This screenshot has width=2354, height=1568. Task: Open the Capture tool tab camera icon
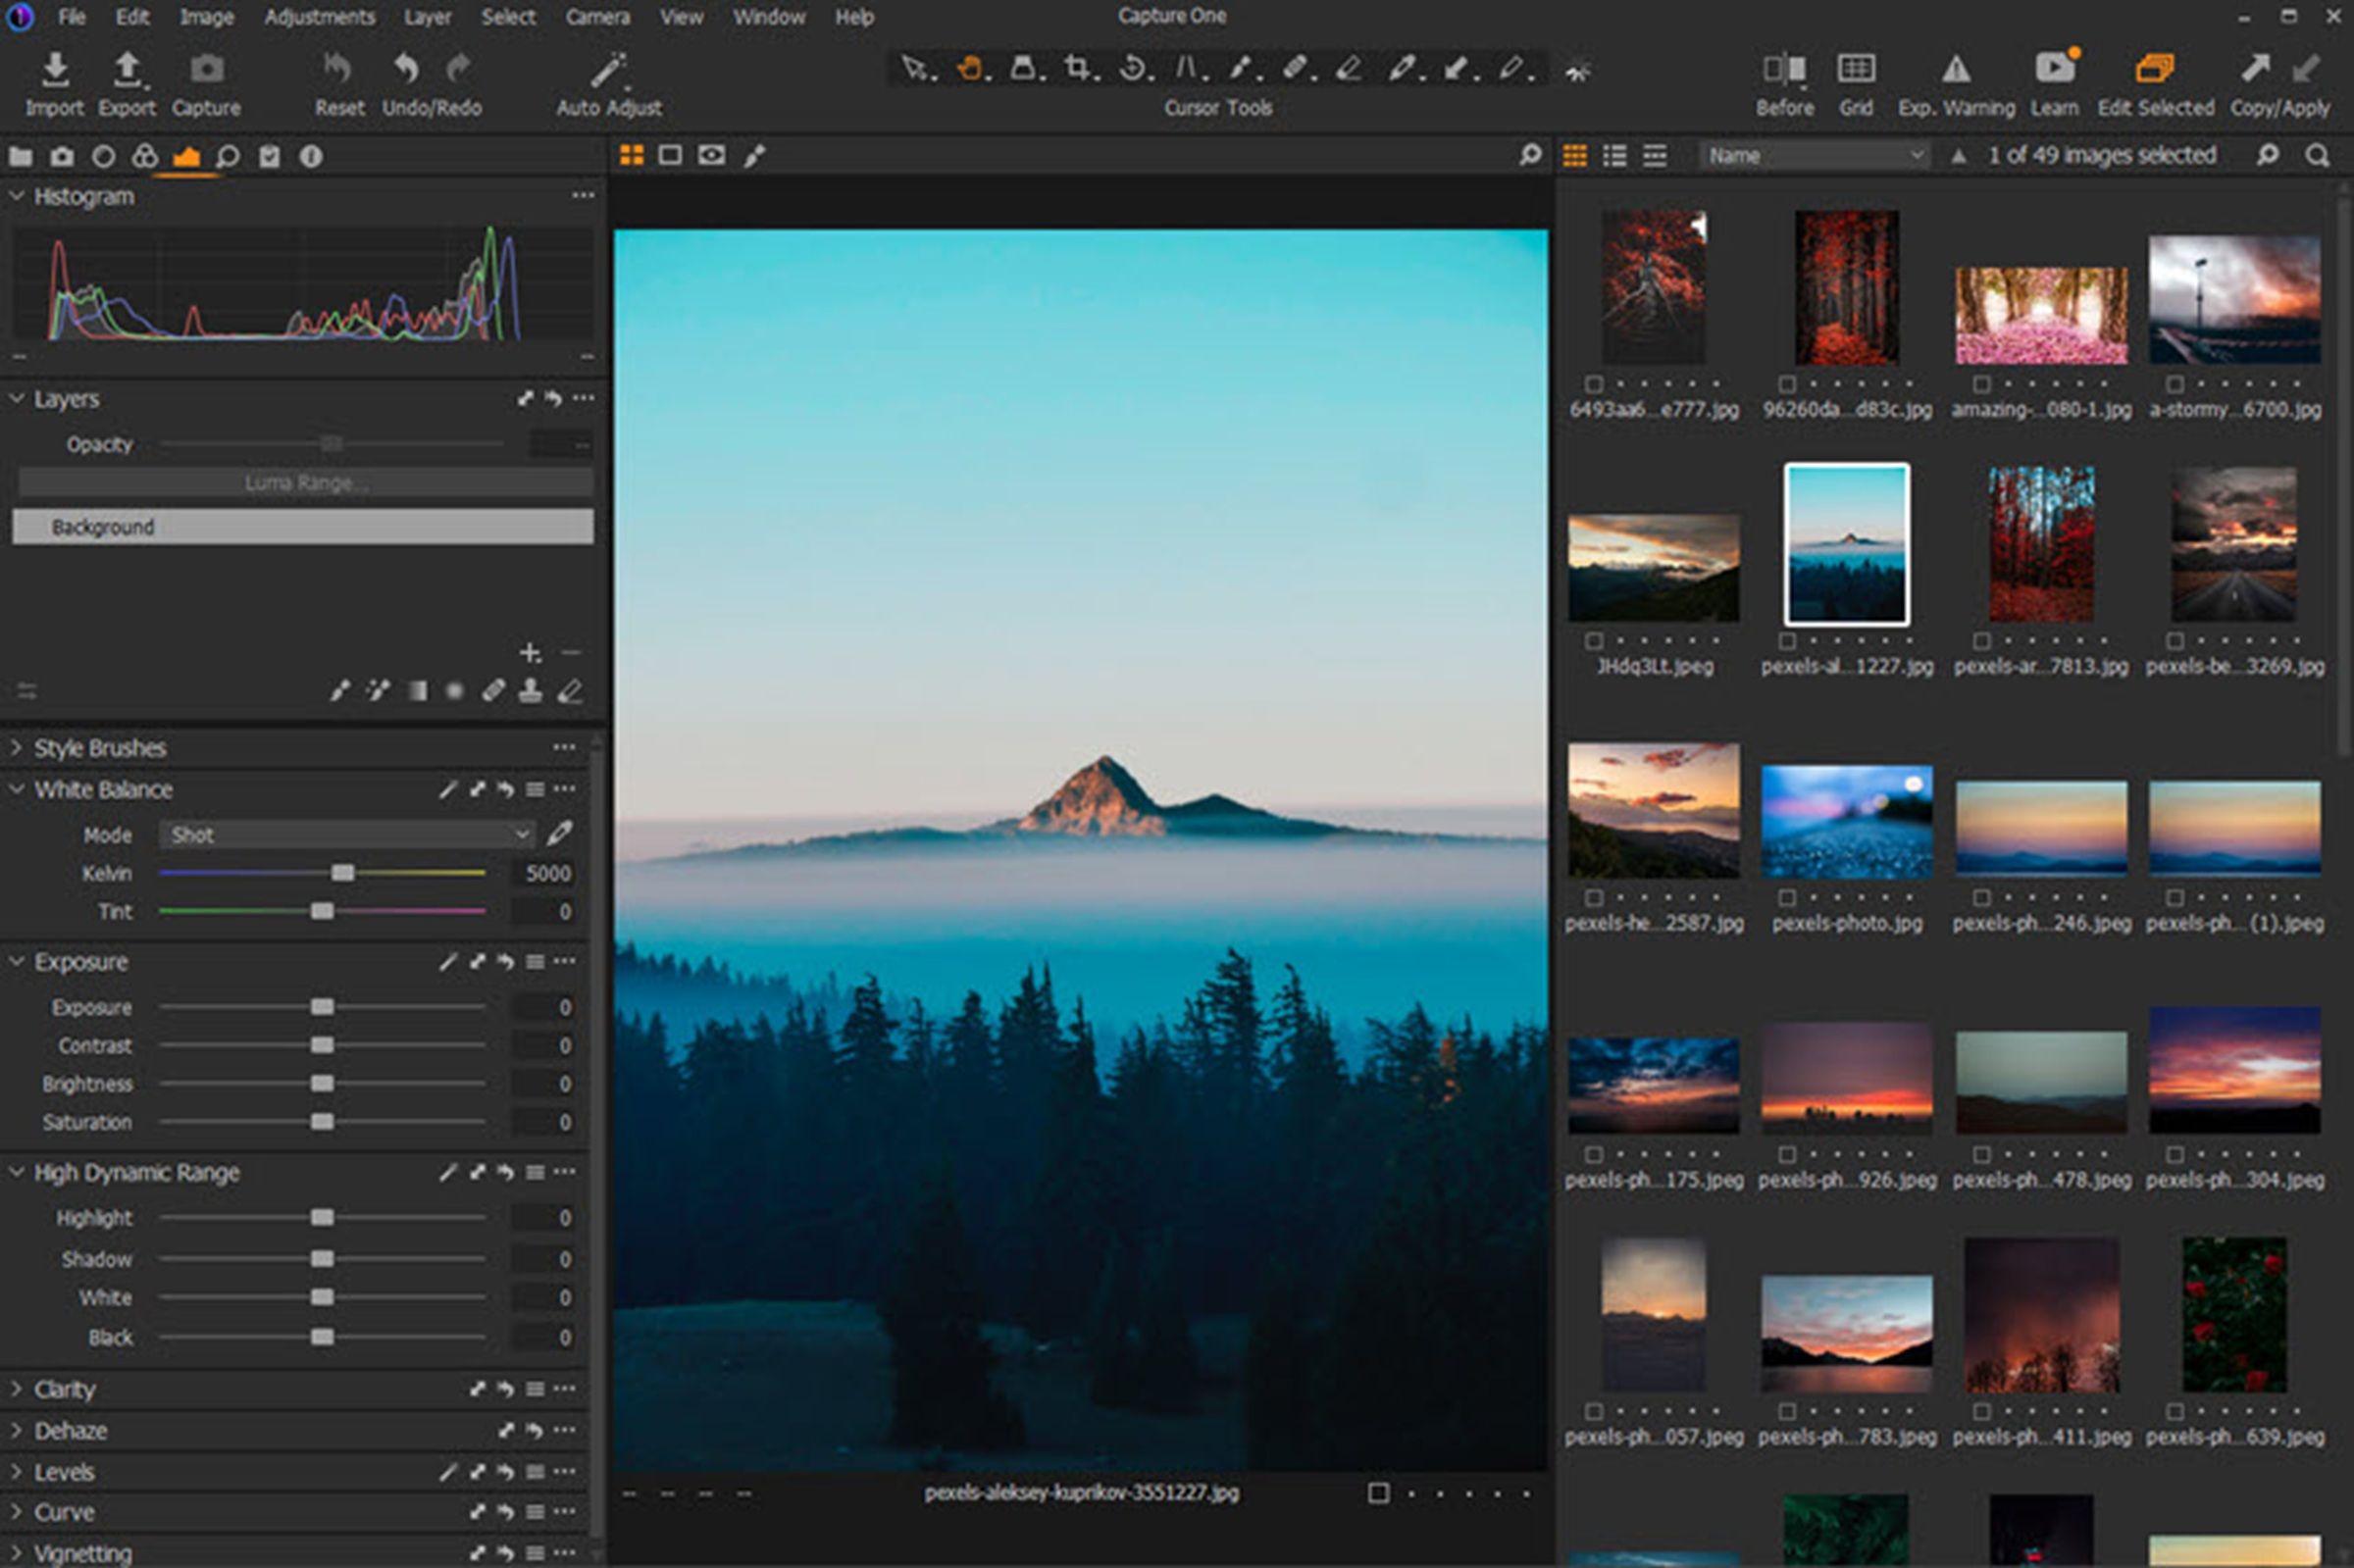[x=62, y=156]
